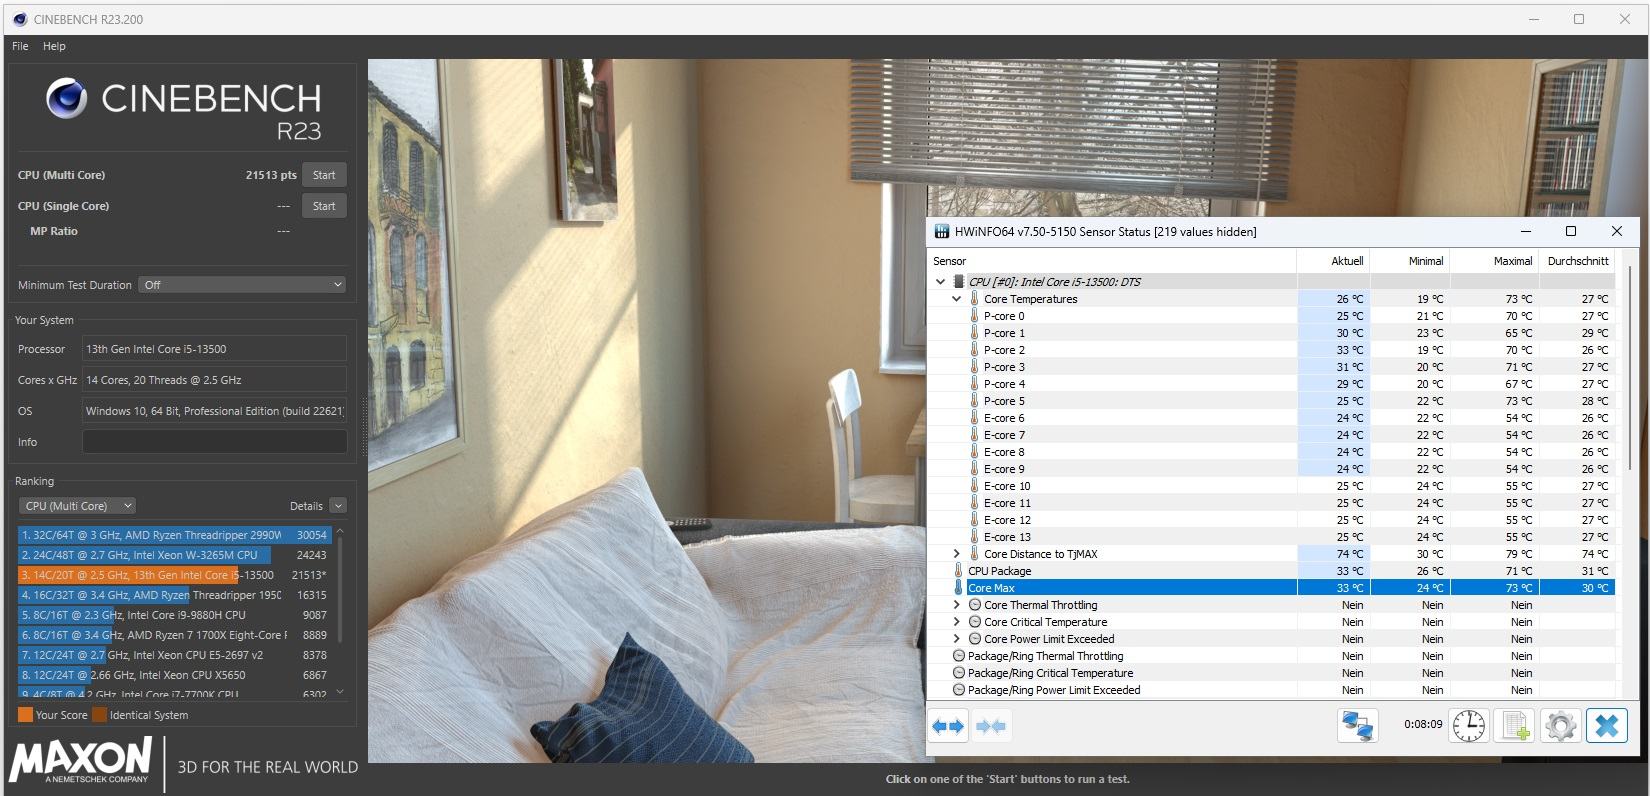Select ranking entry Intel Xeon CPU X5650
The width and height of the screenshot is (1650, 796).
[x=173, y=675]
